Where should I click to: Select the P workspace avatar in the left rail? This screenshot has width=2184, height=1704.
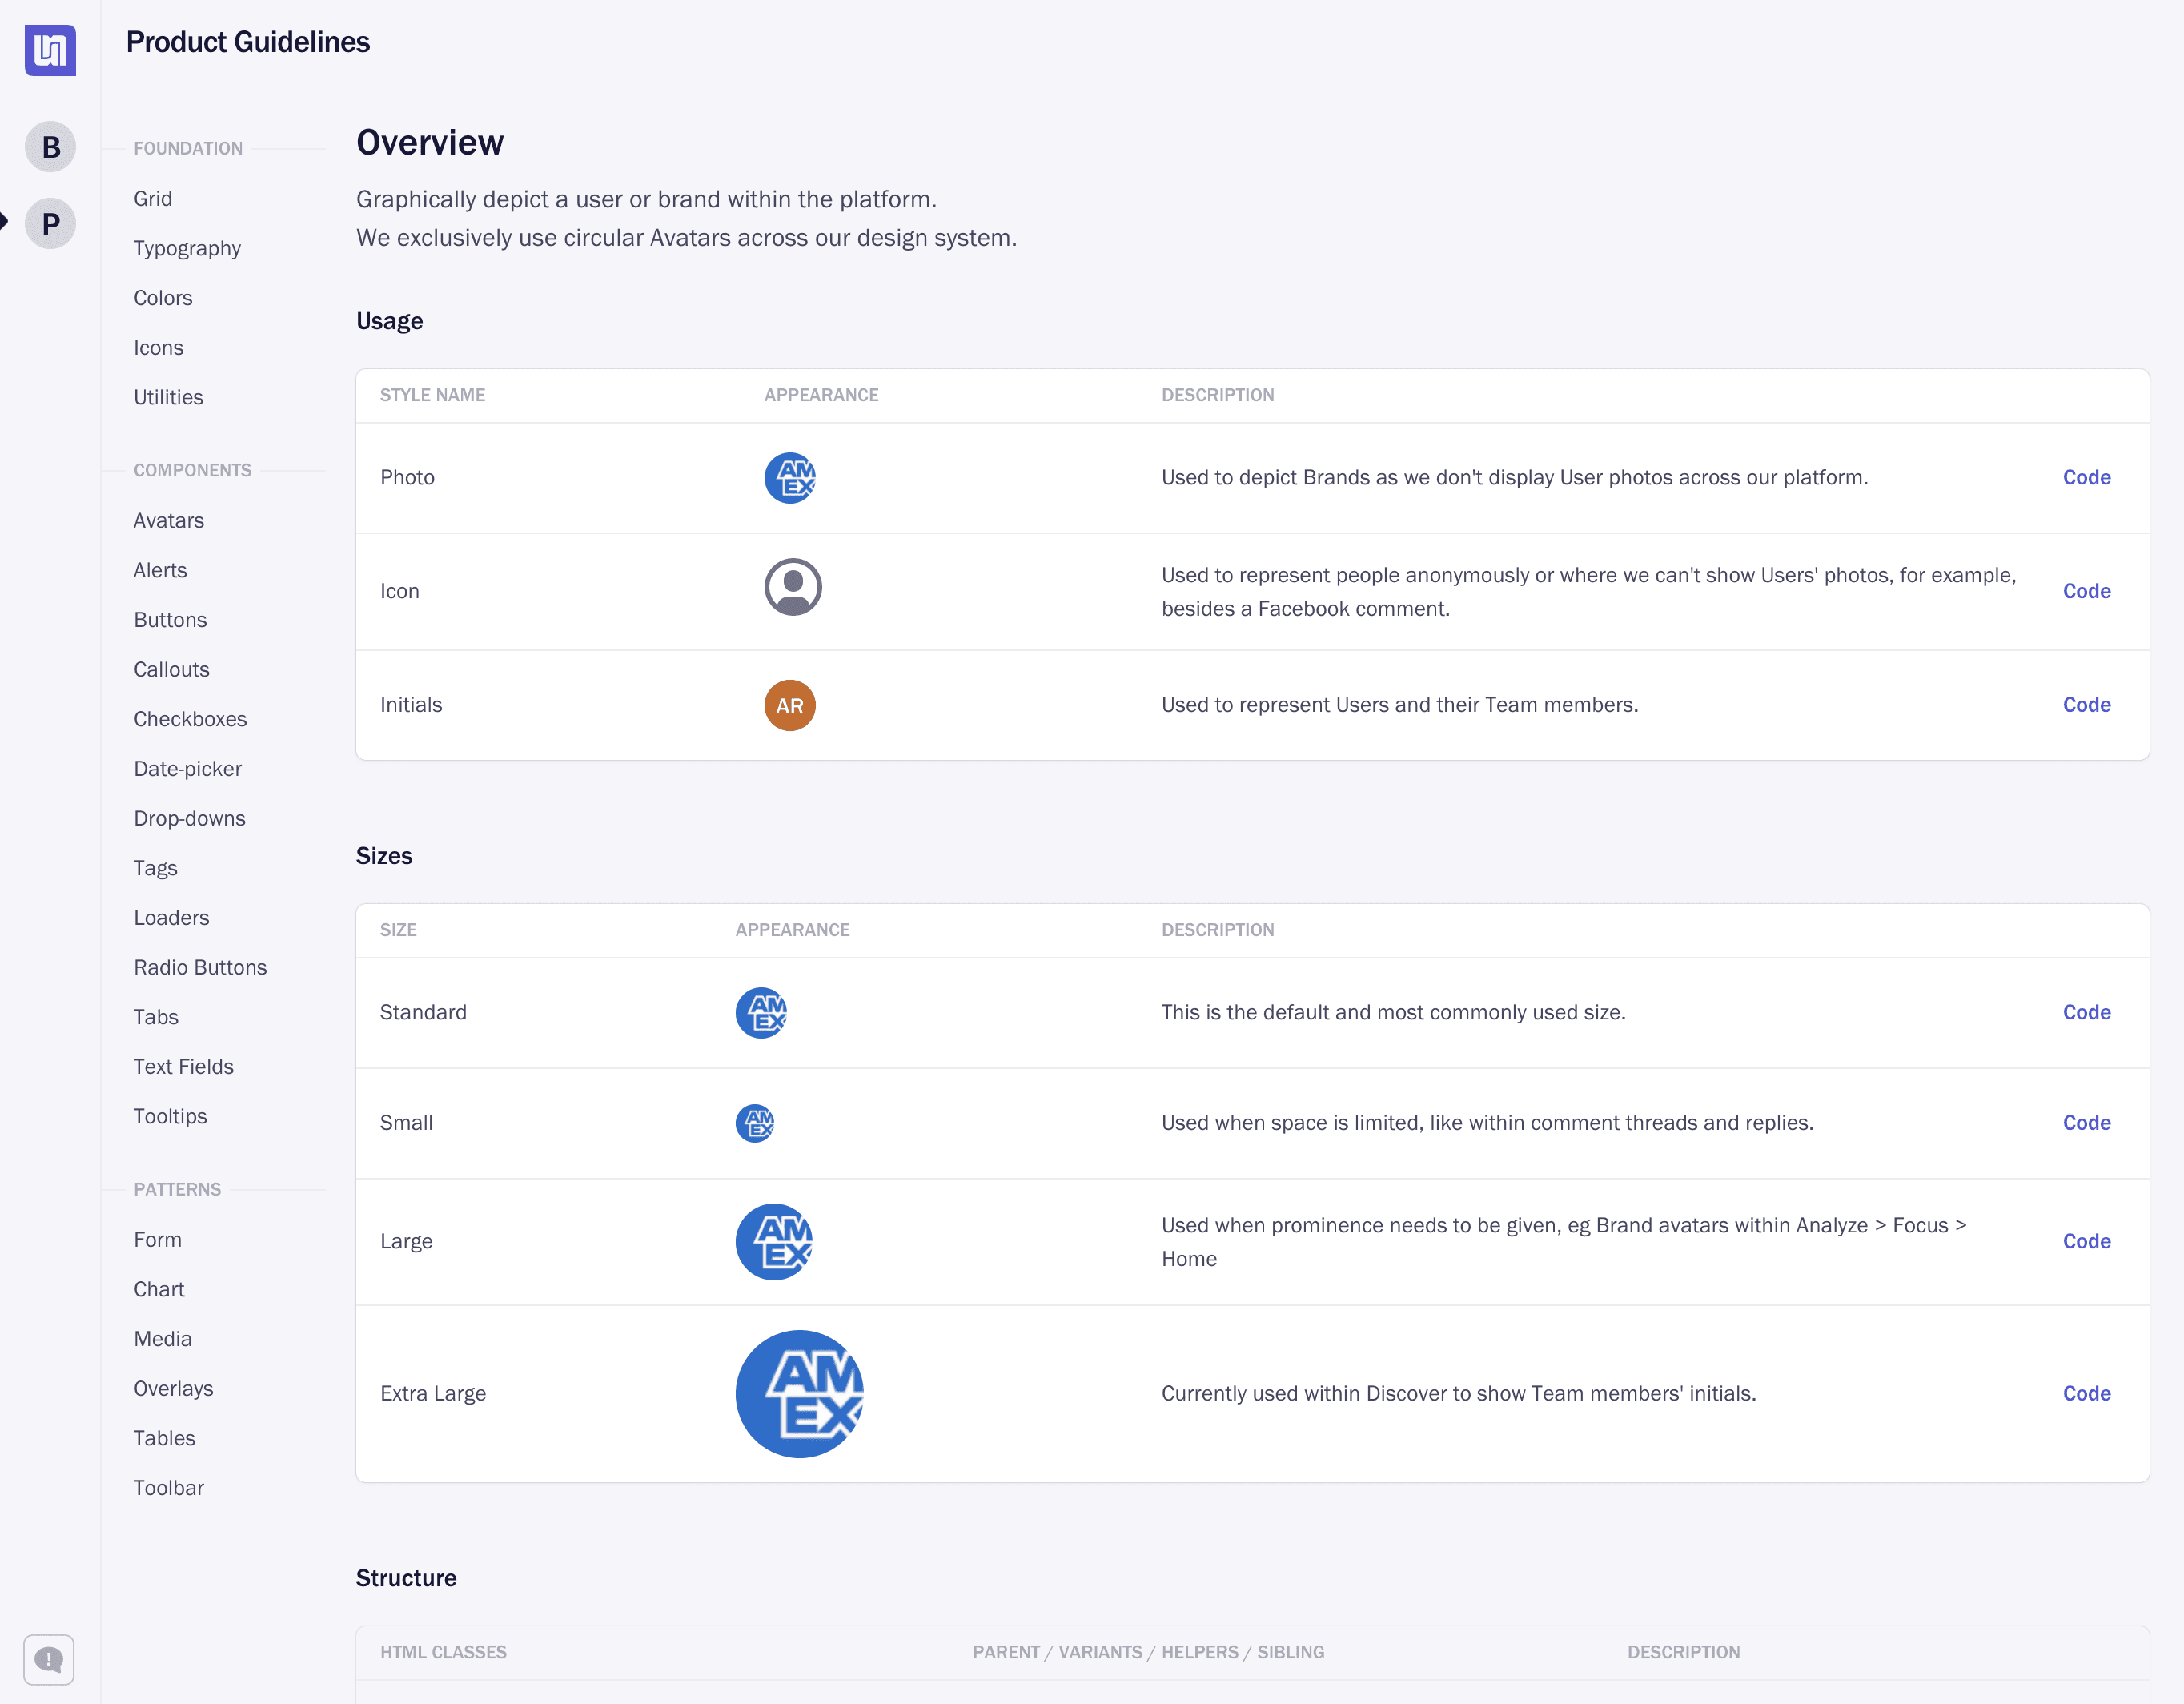pos(49,223)
